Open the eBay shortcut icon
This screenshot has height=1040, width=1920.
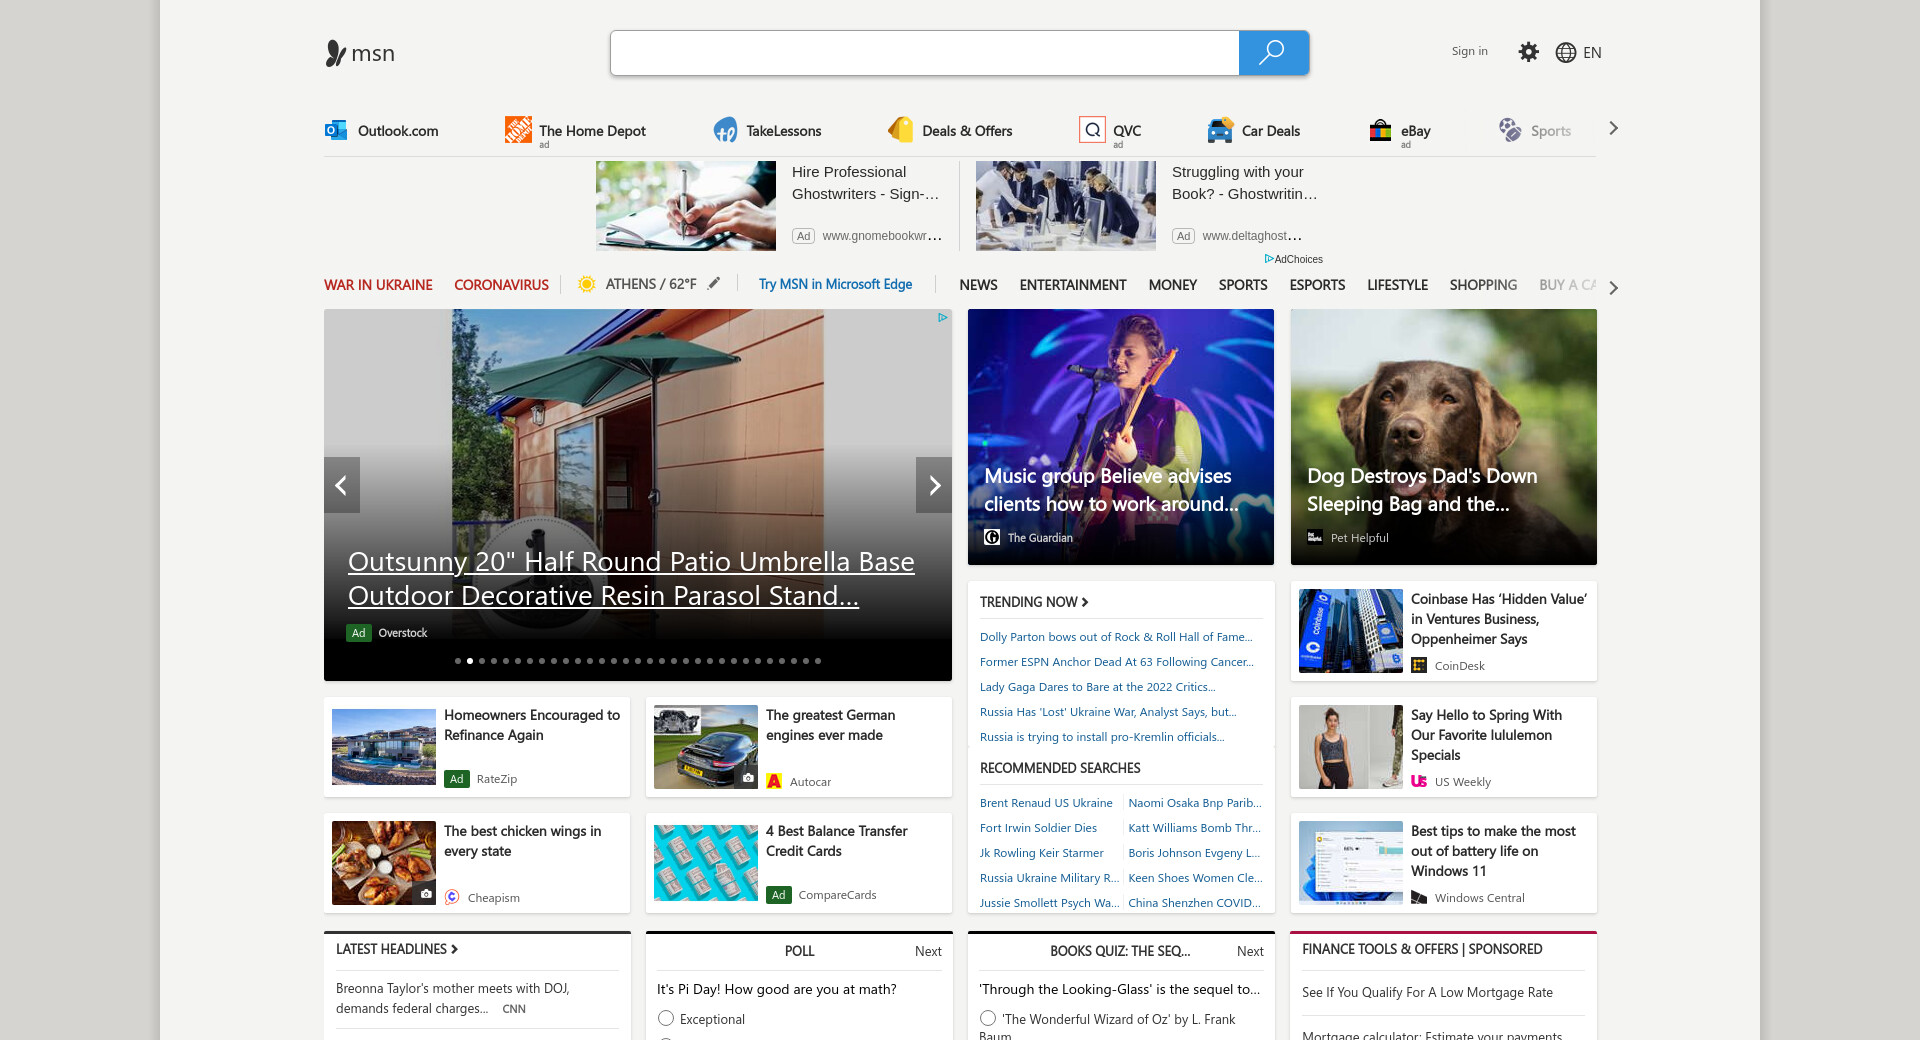pos(1380,130)
